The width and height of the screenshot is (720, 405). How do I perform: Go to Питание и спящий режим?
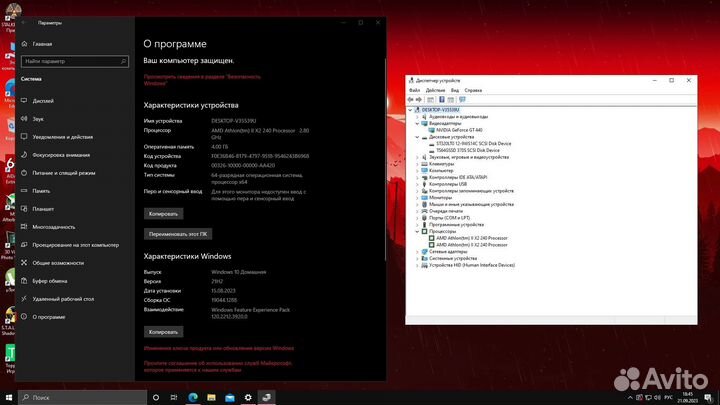64,173
